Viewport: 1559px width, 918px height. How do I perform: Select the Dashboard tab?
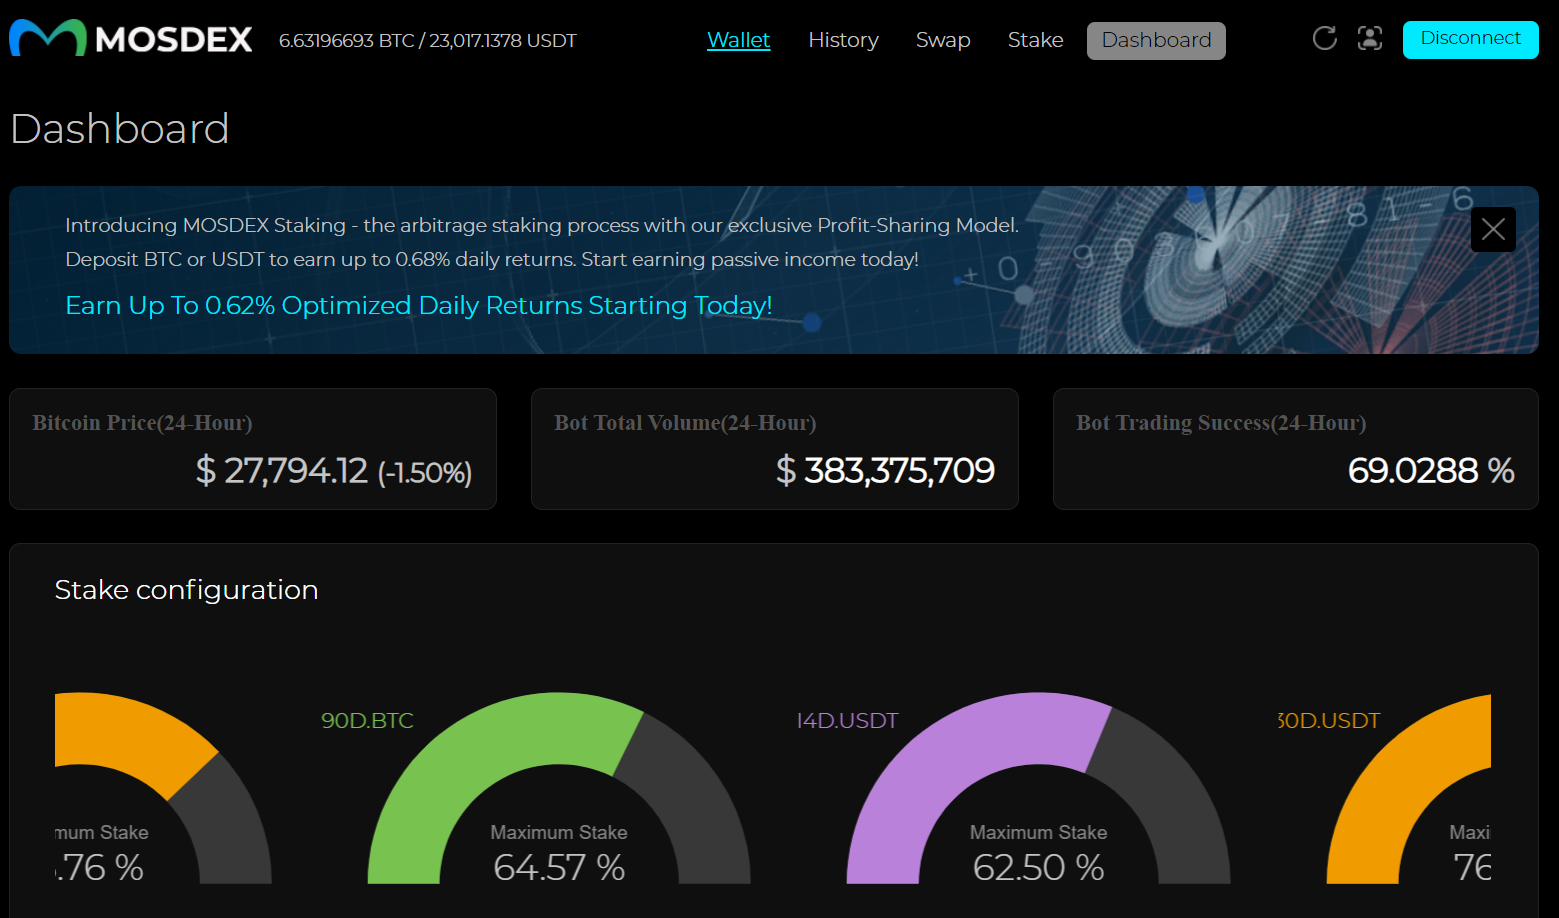tap(1156, 41)
